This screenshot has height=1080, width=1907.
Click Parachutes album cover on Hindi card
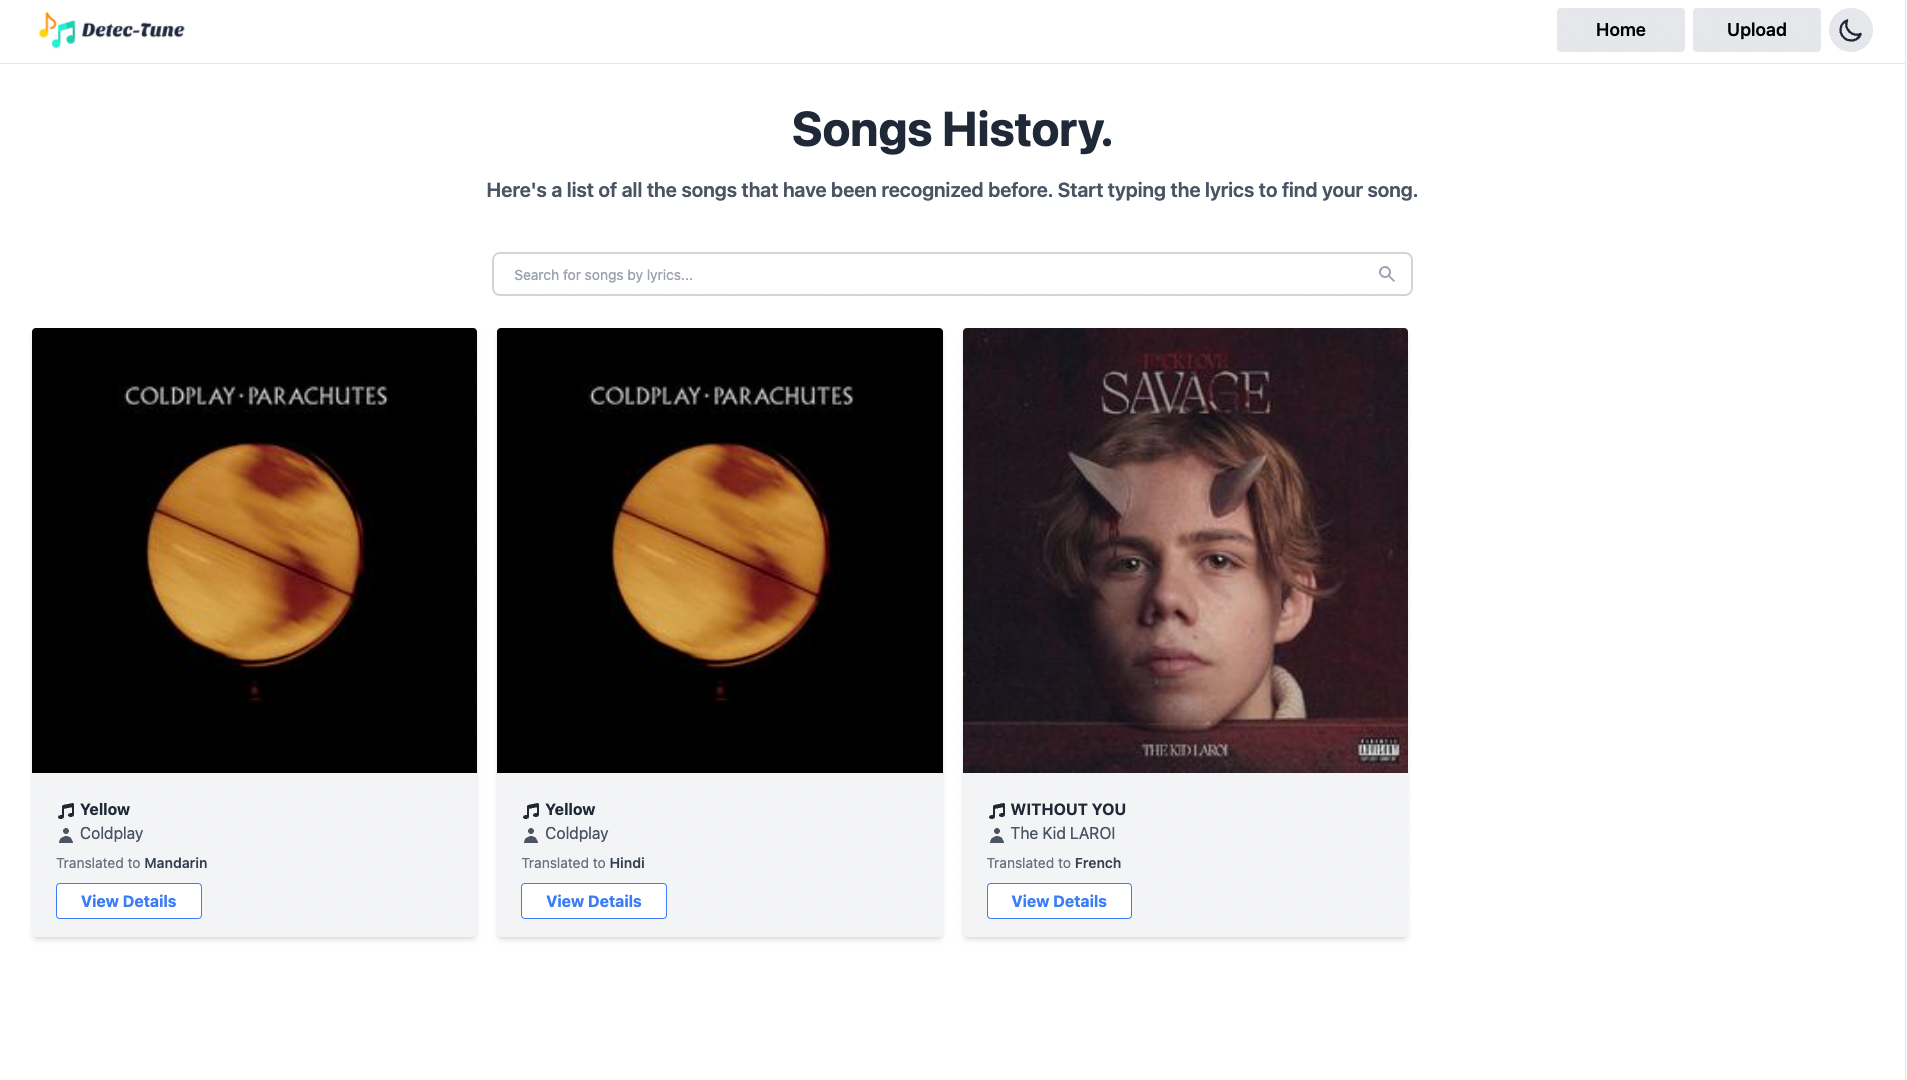click(720, 550)
